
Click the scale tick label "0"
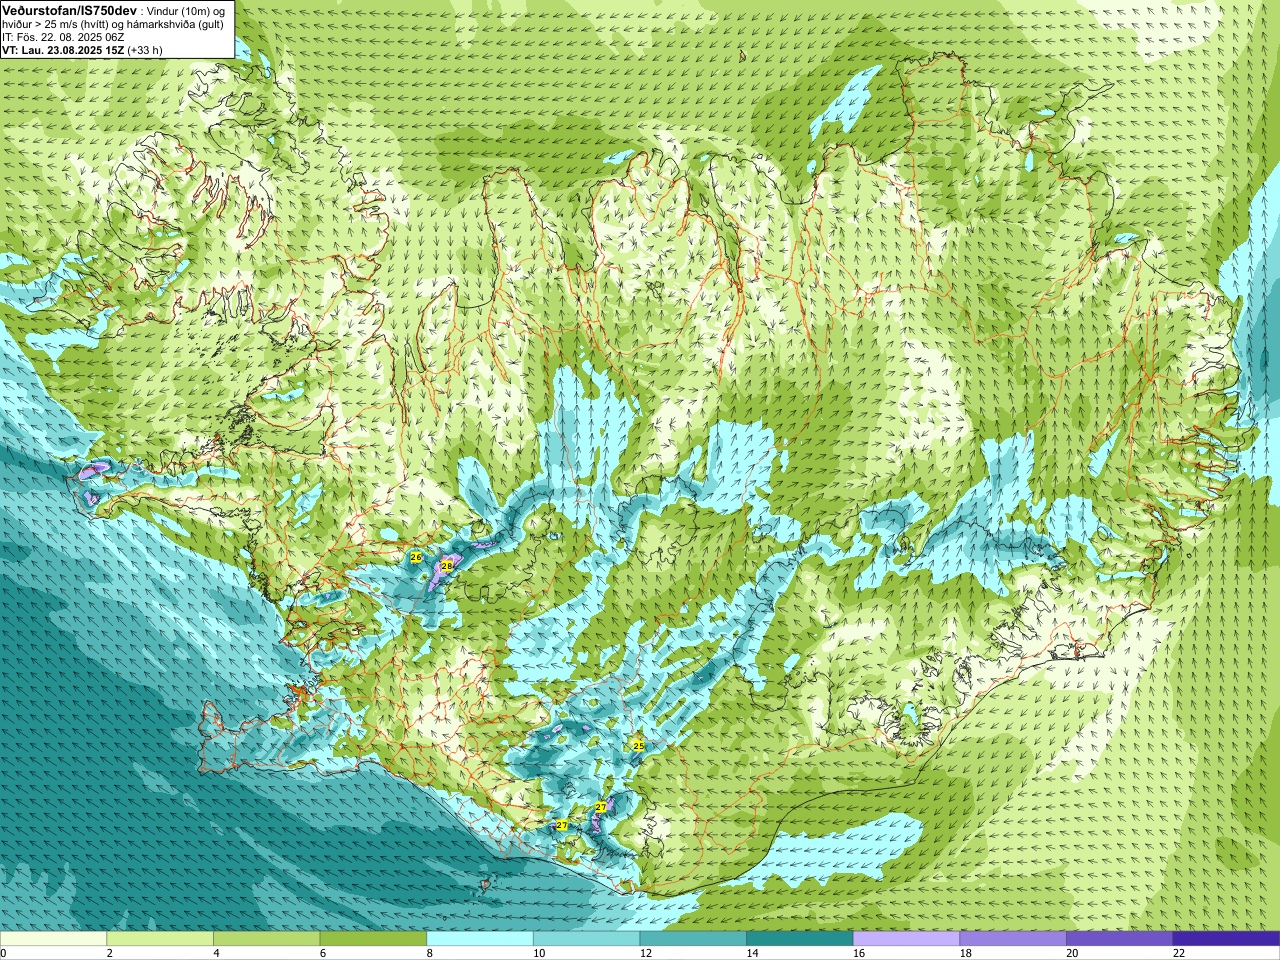[3, 954]
